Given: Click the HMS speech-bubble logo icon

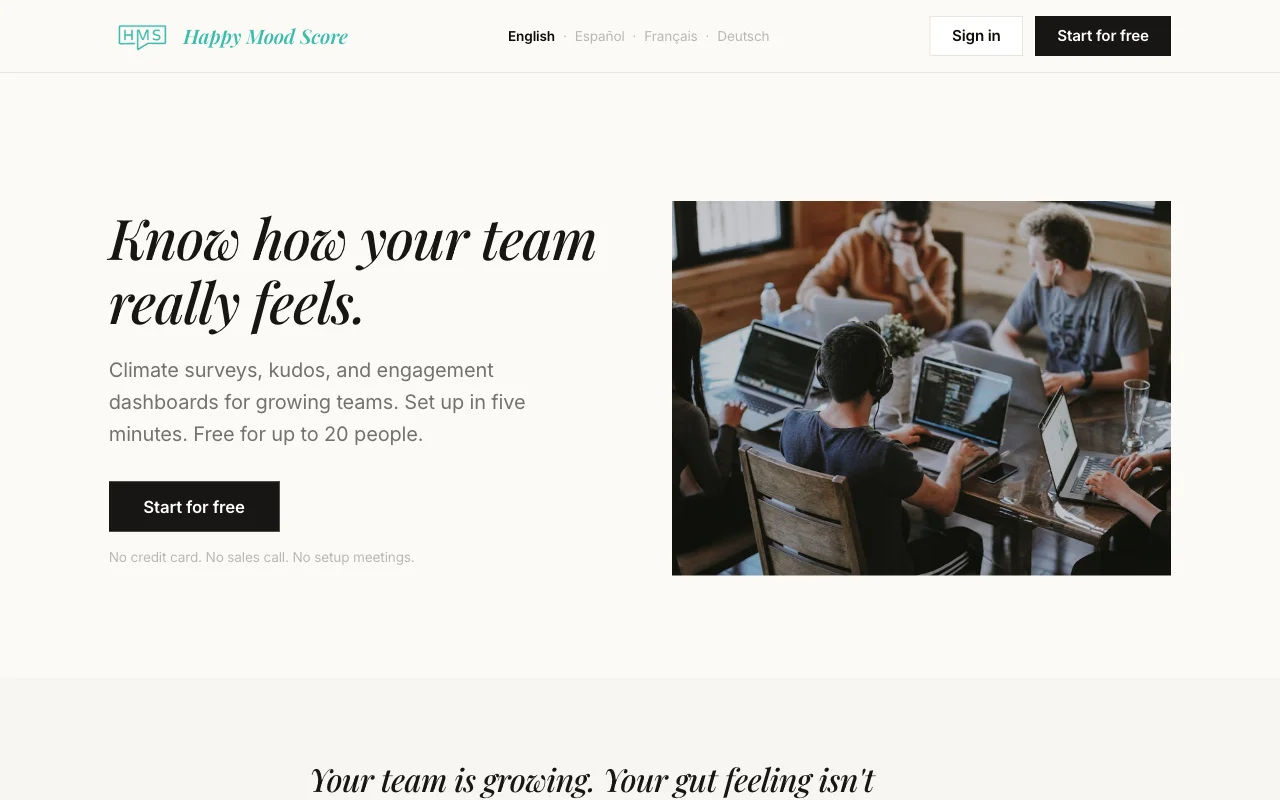Looking at the screenshot, I should [142, 37].
